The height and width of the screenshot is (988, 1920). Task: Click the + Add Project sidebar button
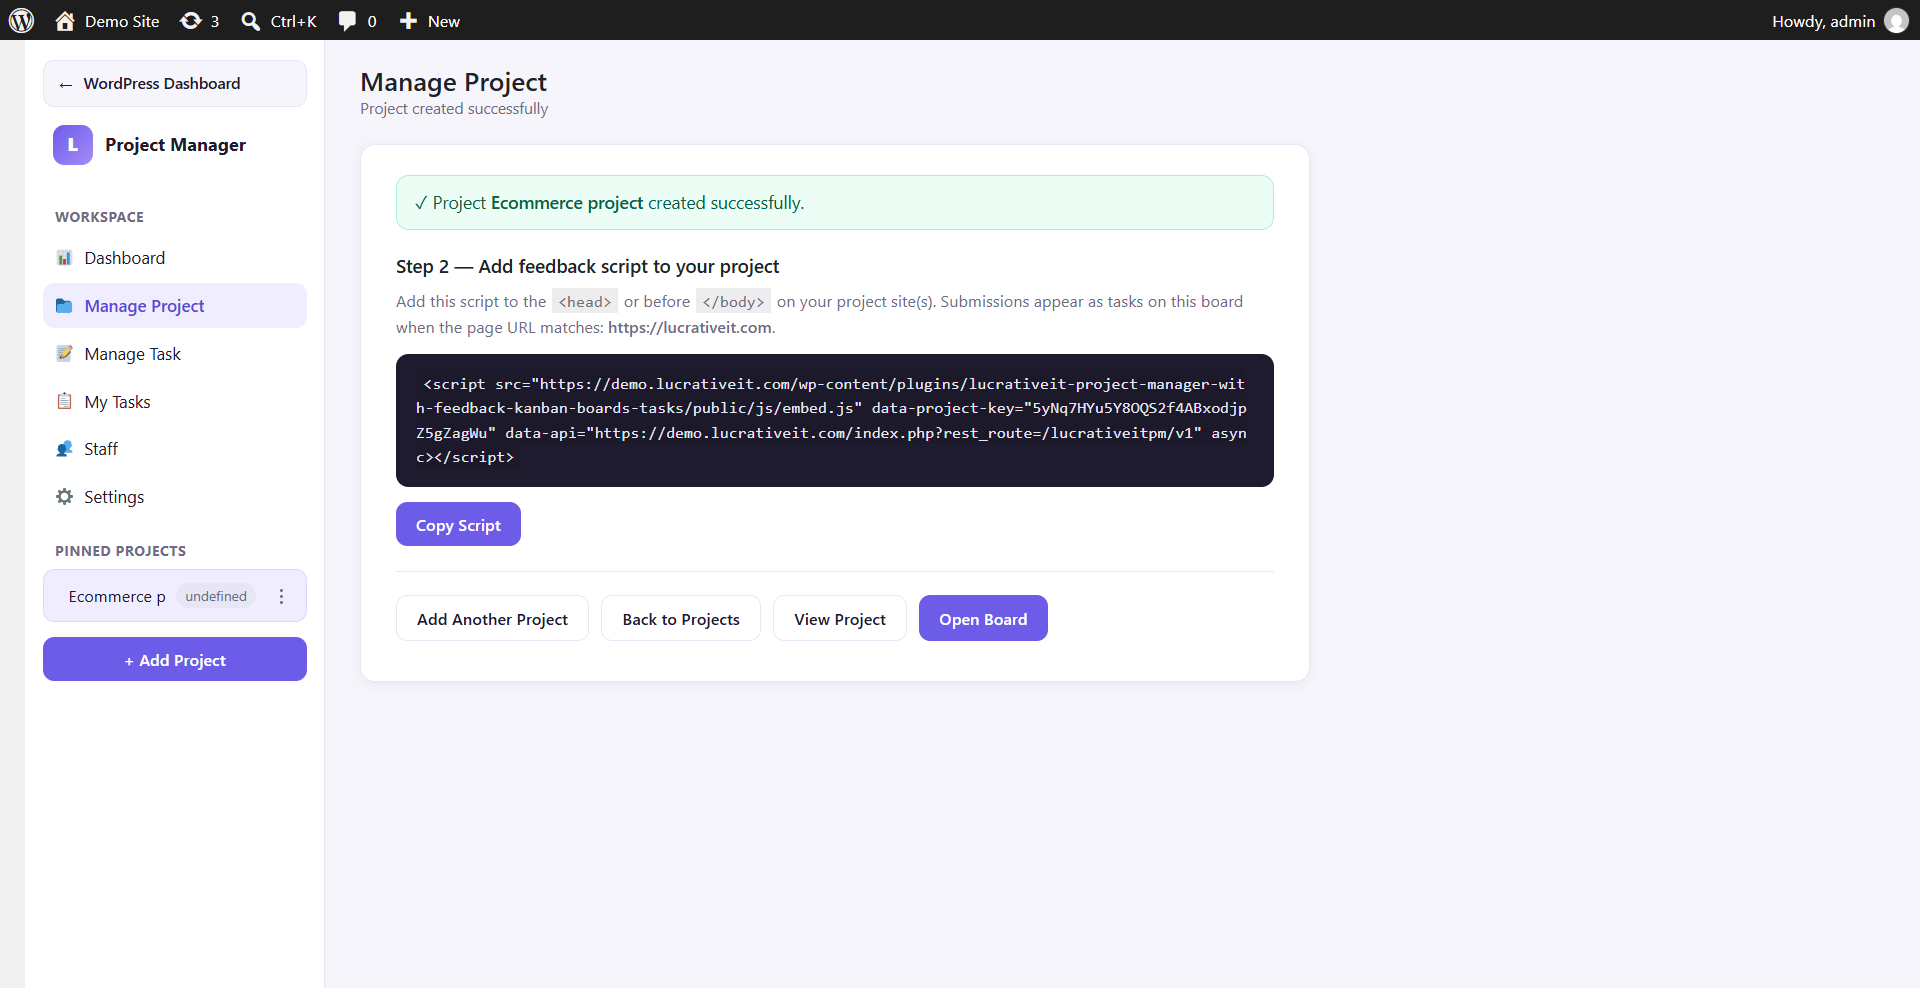[175, 660]
